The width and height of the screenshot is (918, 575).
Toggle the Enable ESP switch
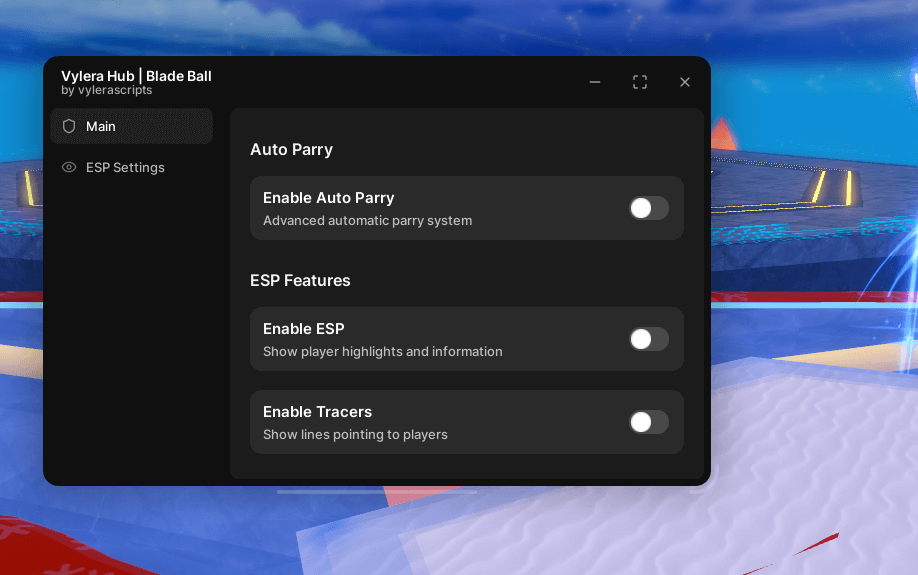[648, 339]
